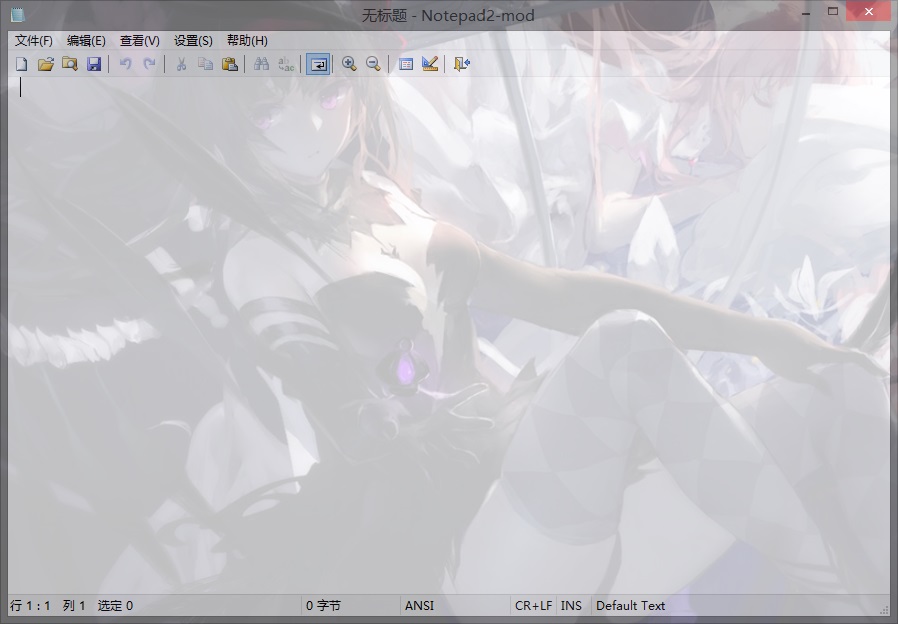Open the Browse files icon
898x624 pixels.
coord(69,64)
